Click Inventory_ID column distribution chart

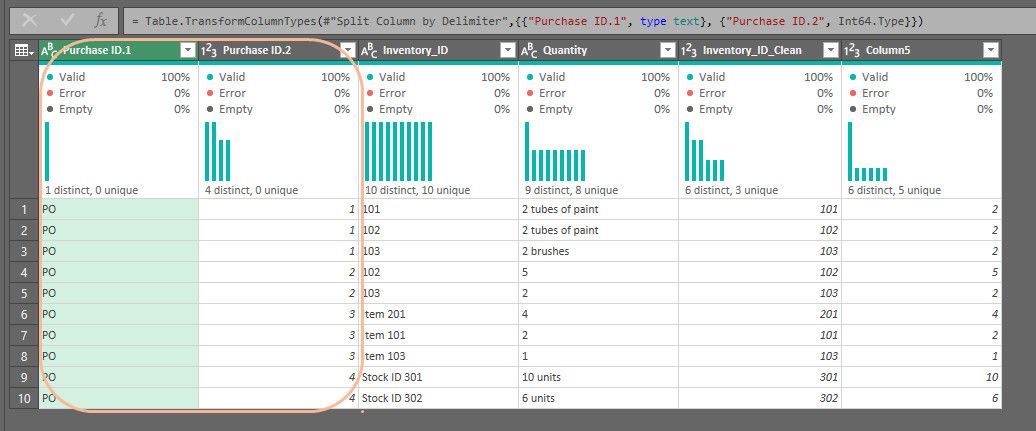point(398,151)
